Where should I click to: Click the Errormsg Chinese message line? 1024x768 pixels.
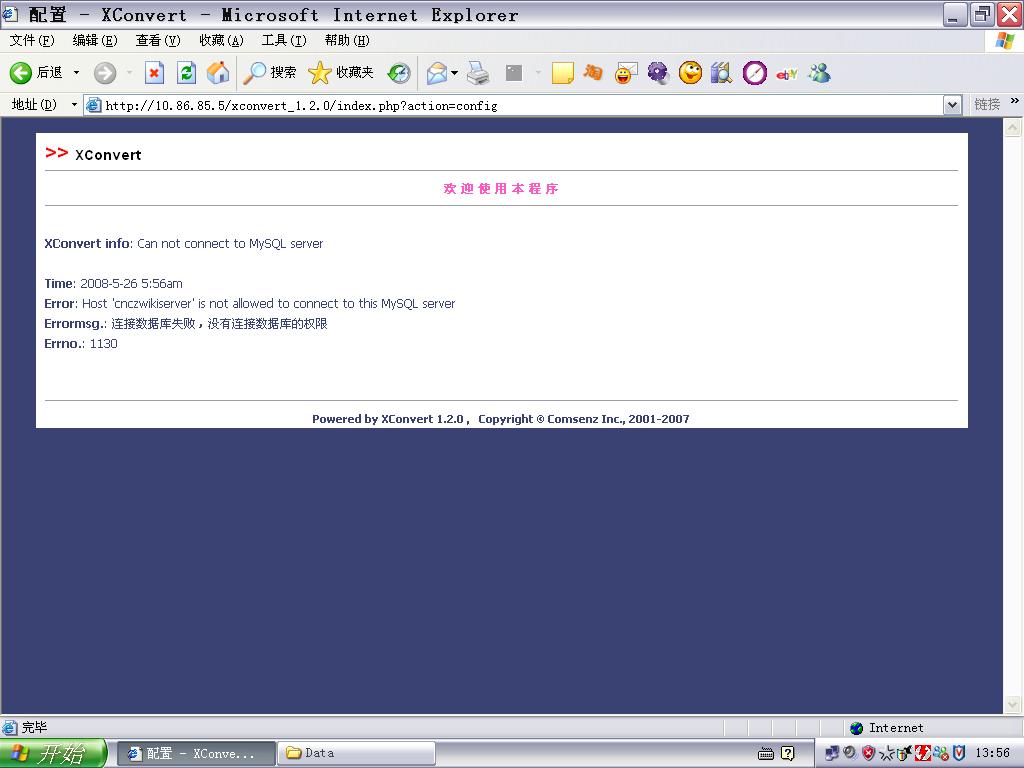point(186,324)
